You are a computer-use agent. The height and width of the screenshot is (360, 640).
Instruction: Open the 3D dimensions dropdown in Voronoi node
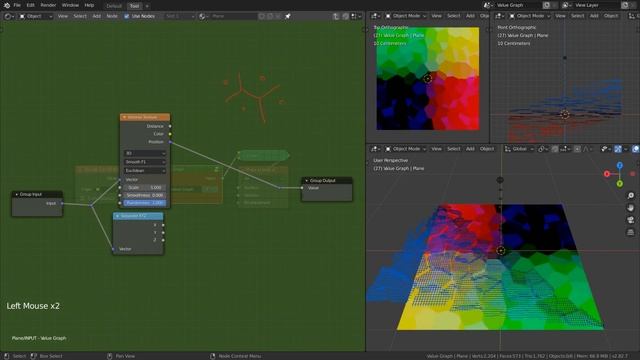point(145,153)
